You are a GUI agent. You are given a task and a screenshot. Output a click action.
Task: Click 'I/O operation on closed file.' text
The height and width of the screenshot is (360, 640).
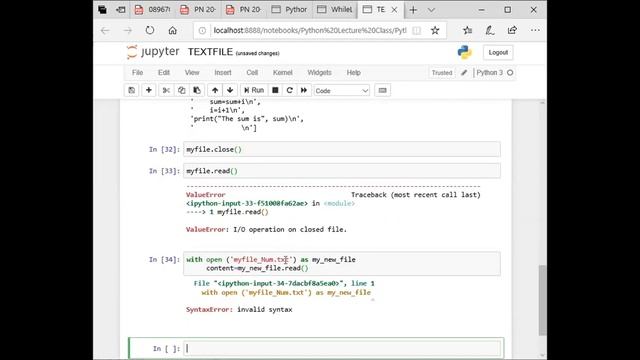[x=290, y=230]
